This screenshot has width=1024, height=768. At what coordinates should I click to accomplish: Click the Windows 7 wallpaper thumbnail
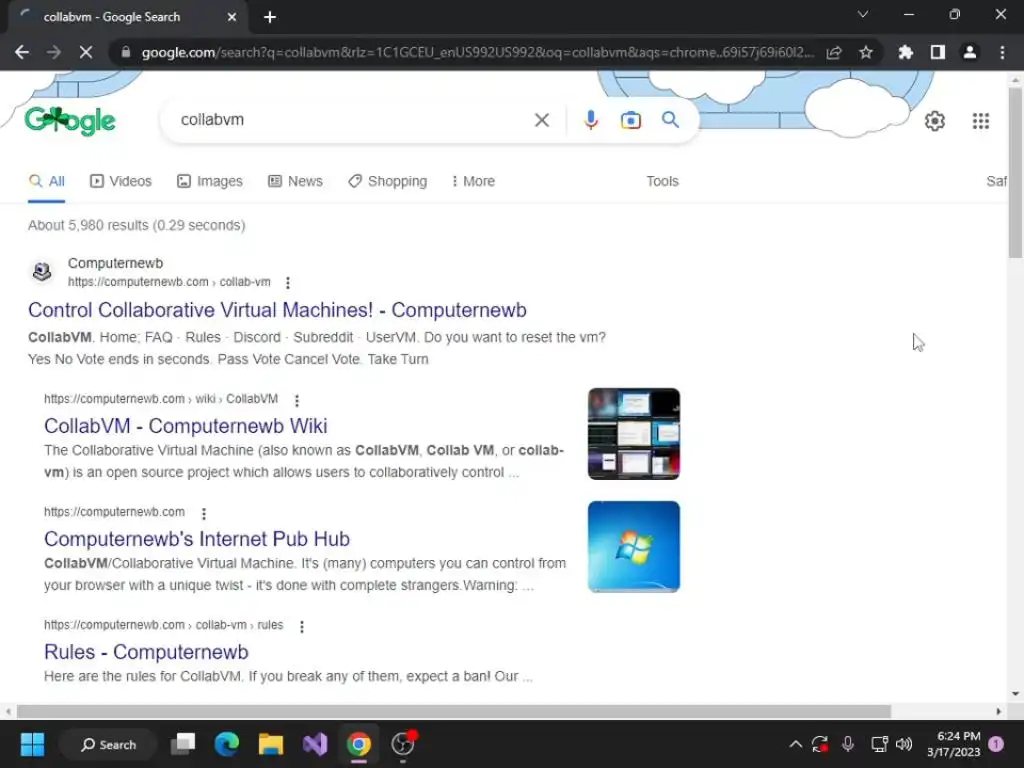point(633,547)
